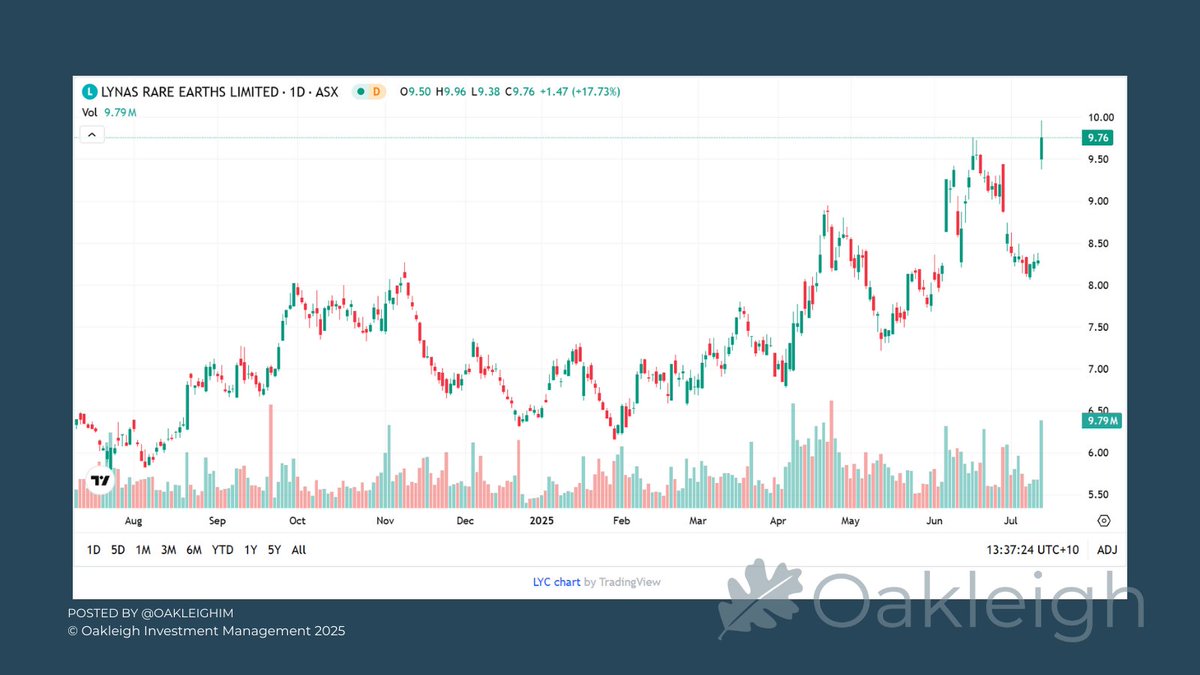Click the Vol 9.79M indicator legend
The width and height of the screenshot is (1200, 675).
pyautogui.click(x=109, y=113)
